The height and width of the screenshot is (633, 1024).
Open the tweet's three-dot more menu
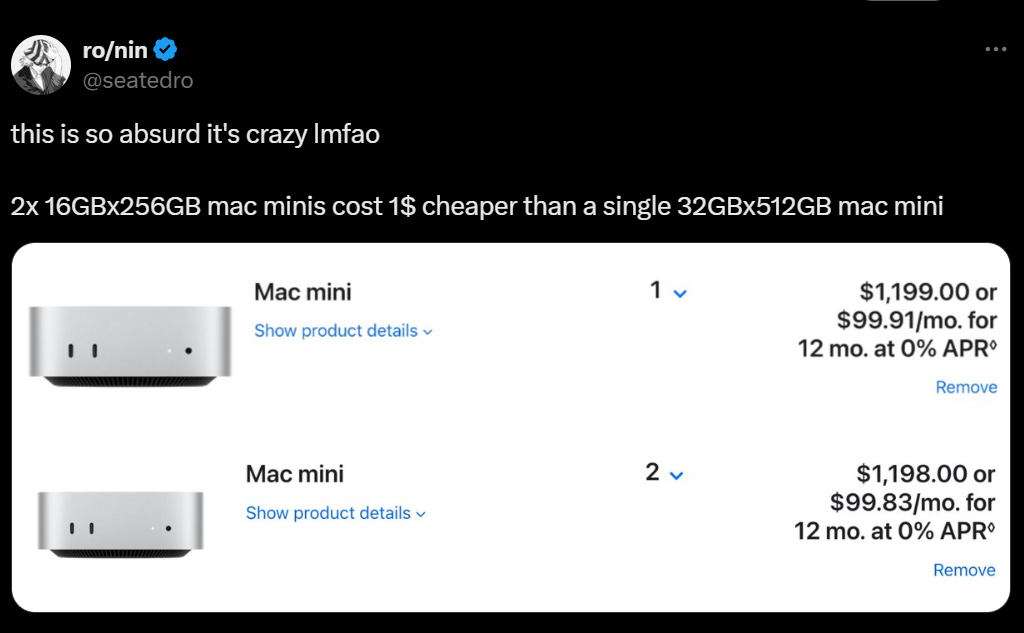tap(995, 49)
